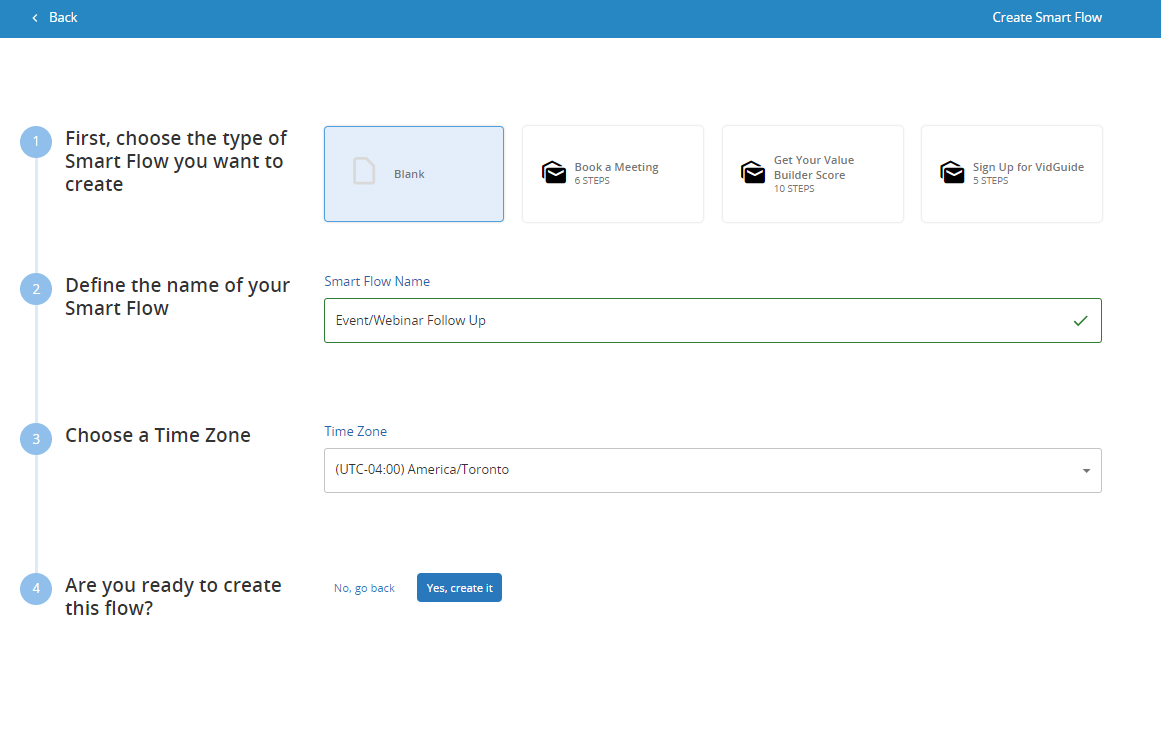The width and height of the screenshot is (1161, 751).
Task: Click the Create Smart Flow header label
Action: [x=1047, y=17]
